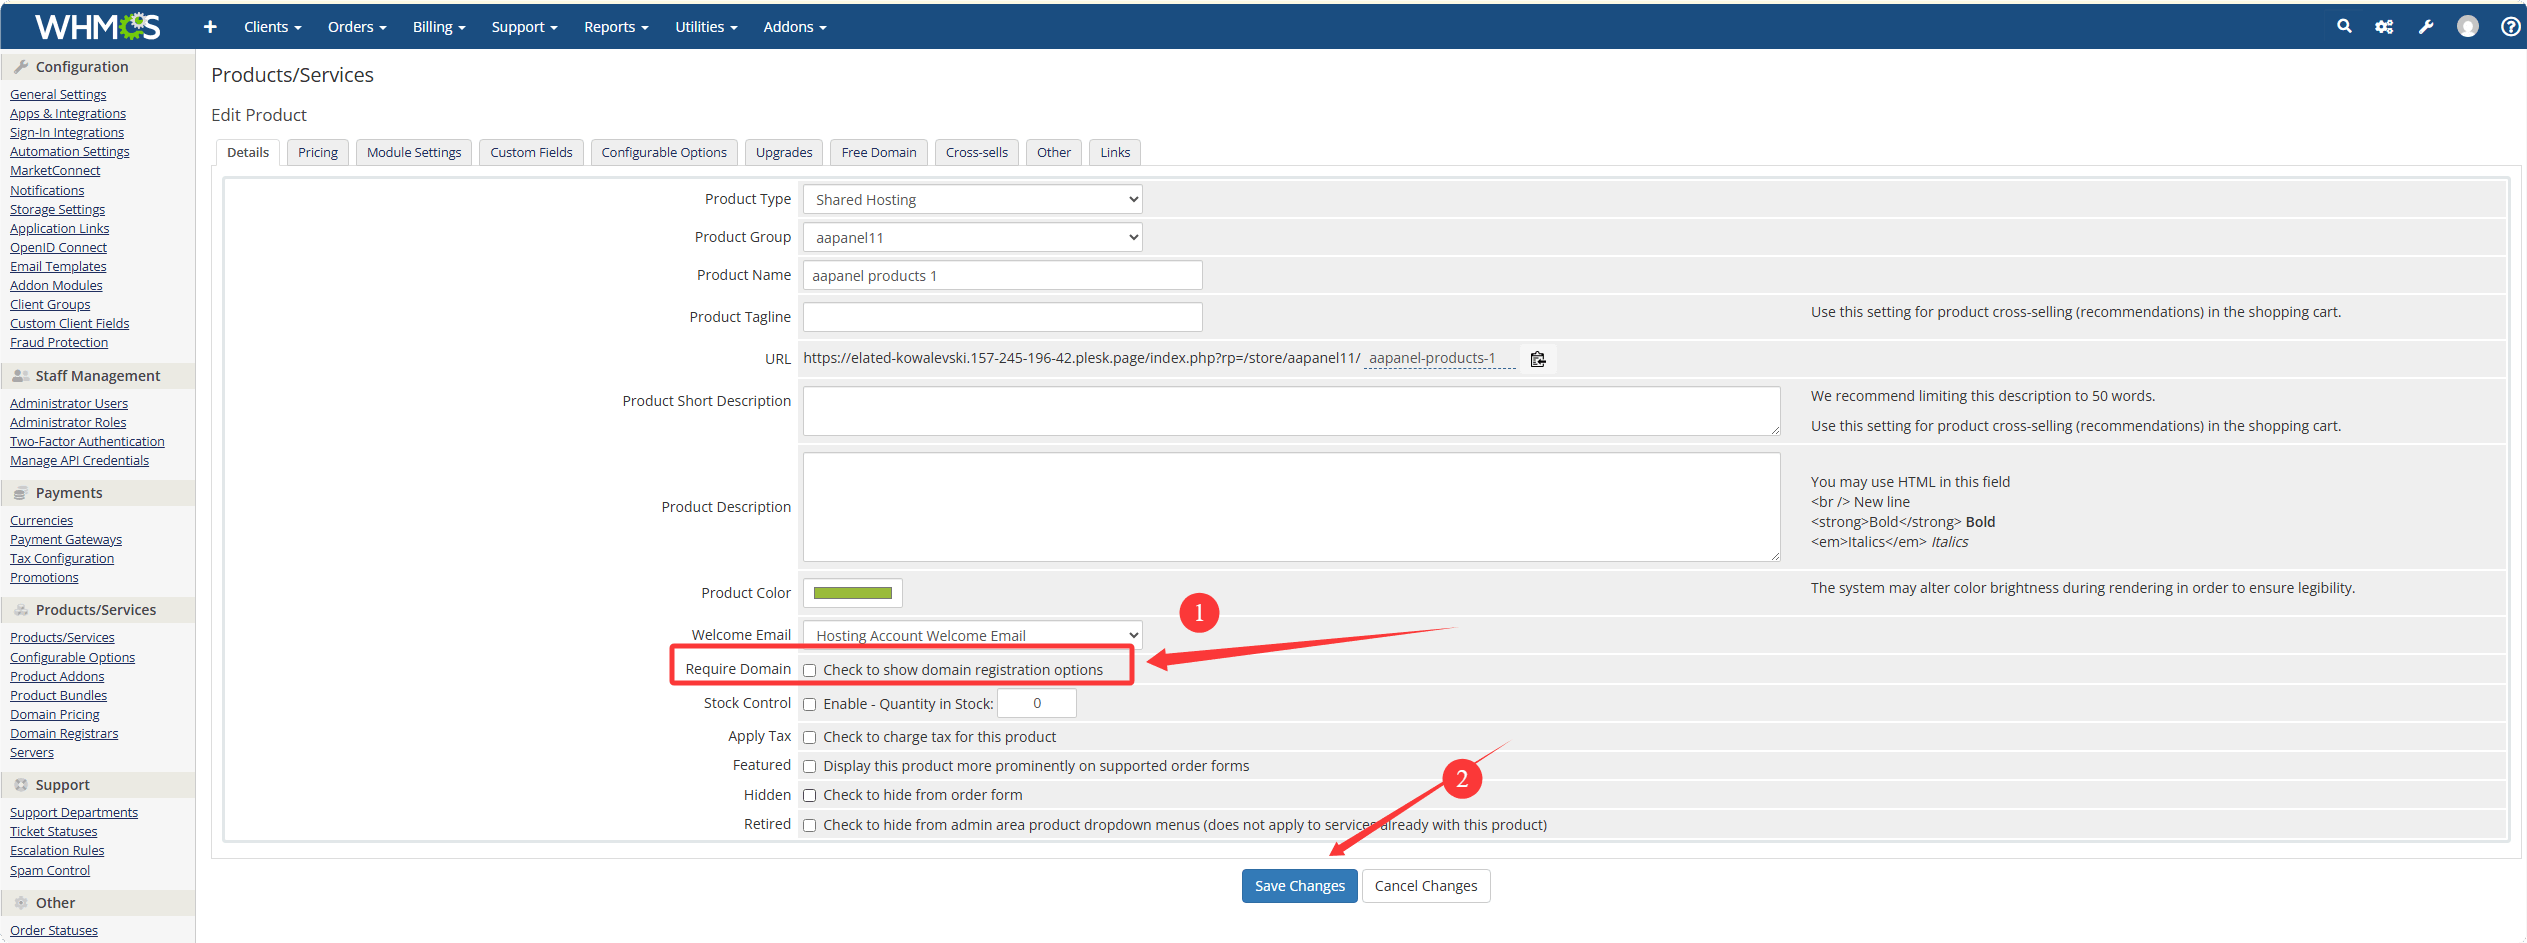Click the Save Changes button
The image size is (2527, 943).
1299,886
